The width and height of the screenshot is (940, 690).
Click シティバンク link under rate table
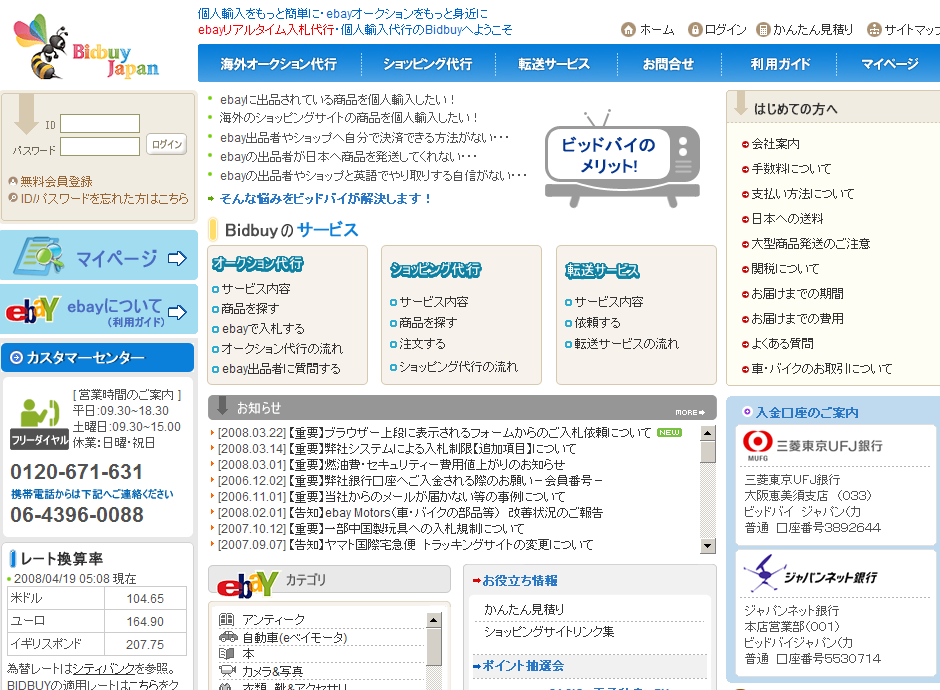tap(102, 668)
